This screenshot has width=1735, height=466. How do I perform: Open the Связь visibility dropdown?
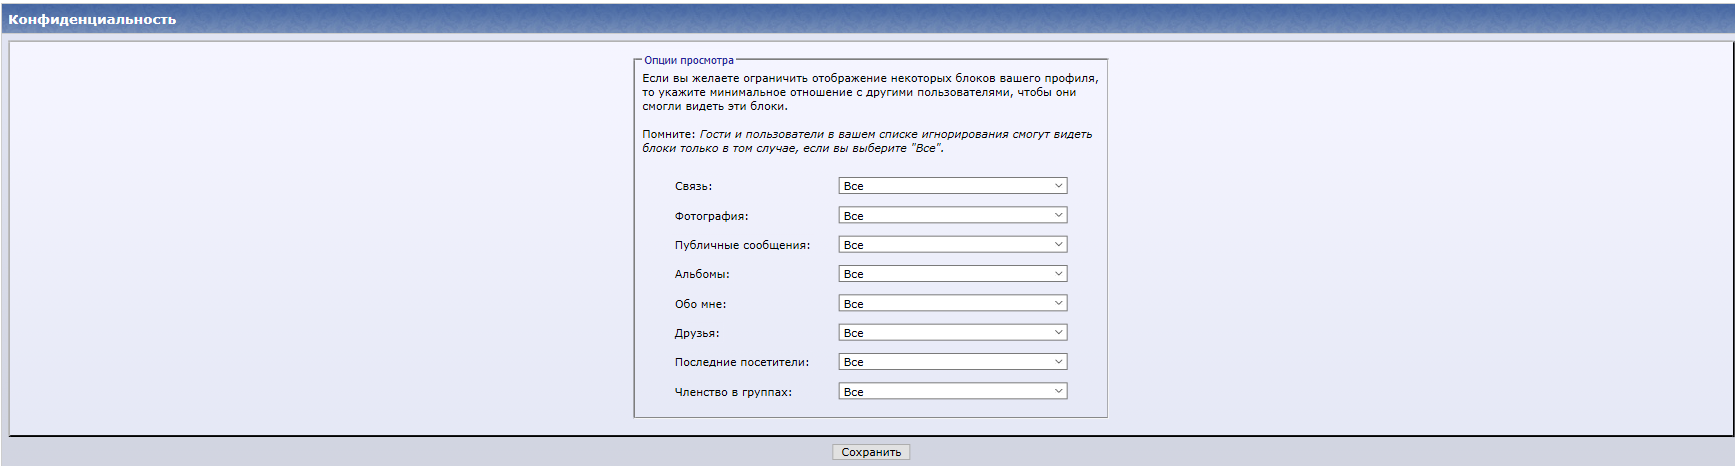(x=952, y=186)
